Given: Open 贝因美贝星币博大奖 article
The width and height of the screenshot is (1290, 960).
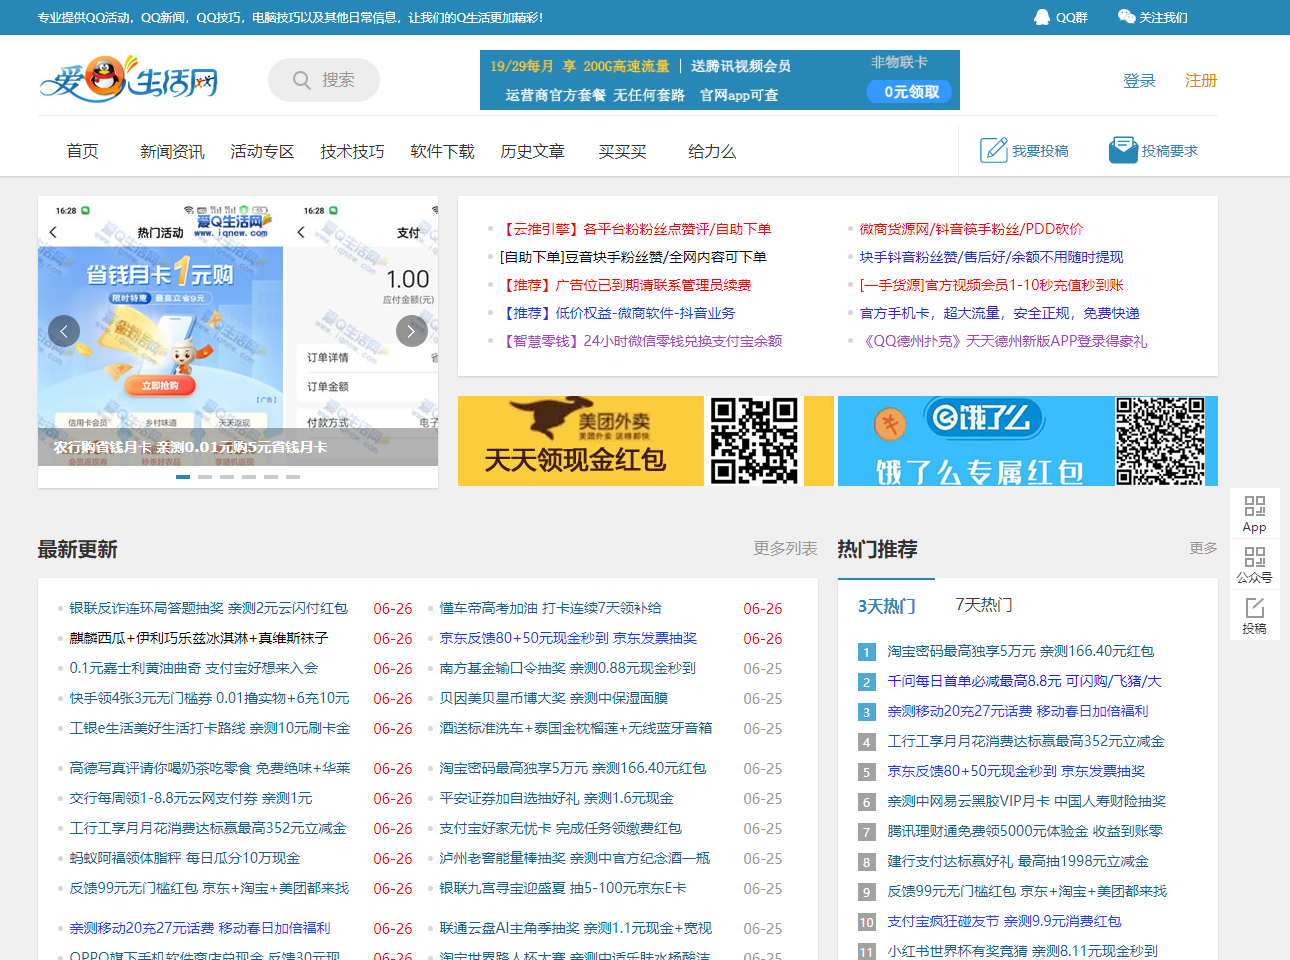Looking at the screenshot, I should [553, 698].
